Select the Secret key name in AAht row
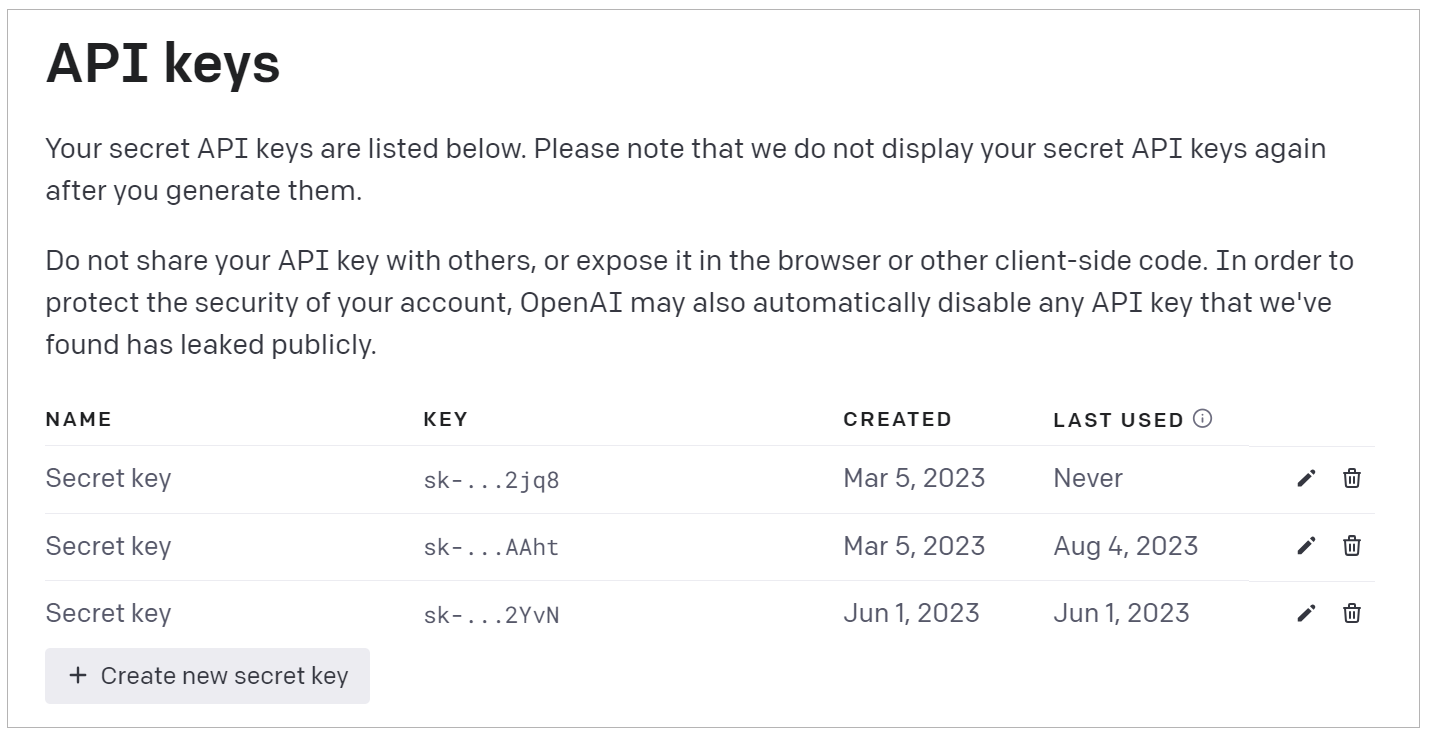1429x737 pixels. 108,546
